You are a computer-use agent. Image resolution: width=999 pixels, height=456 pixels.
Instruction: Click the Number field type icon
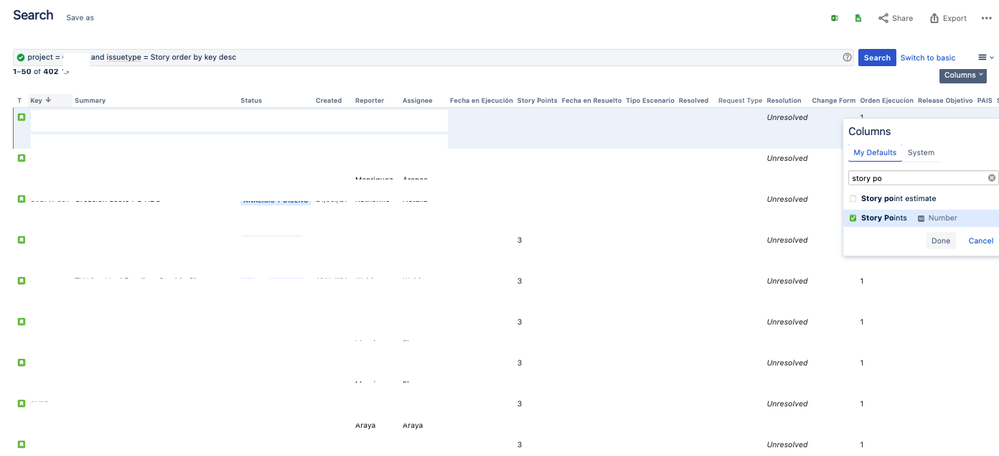coord(921,218)
